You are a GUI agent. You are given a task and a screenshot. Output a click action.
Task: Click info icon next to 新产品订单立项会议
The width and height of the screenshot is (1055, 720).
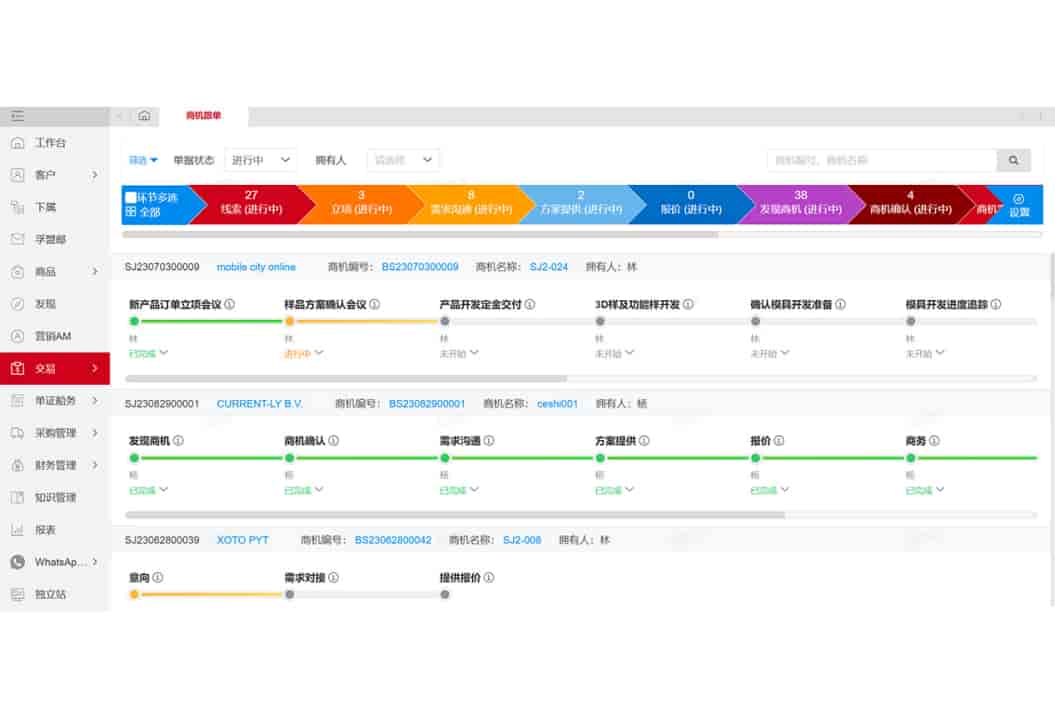pos(230,304)
